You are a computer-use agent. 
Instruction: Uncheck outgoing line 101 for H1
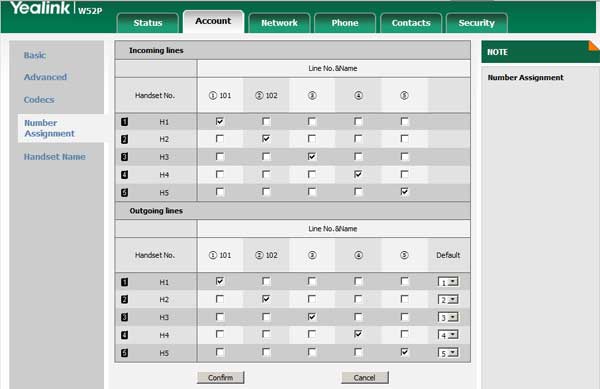click(220, 281)
